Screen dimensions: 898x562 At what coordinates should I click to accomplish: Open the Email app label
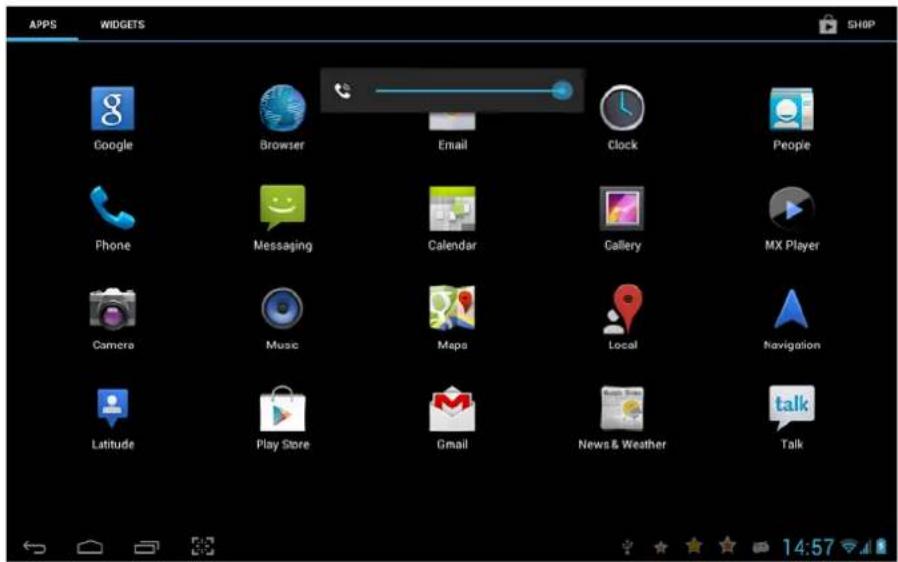coord(452,145)
